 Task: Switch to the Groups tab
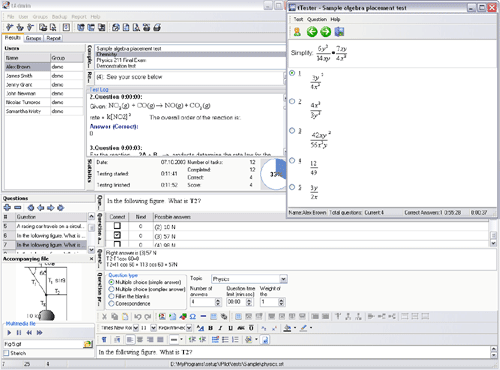pos(33,38)
